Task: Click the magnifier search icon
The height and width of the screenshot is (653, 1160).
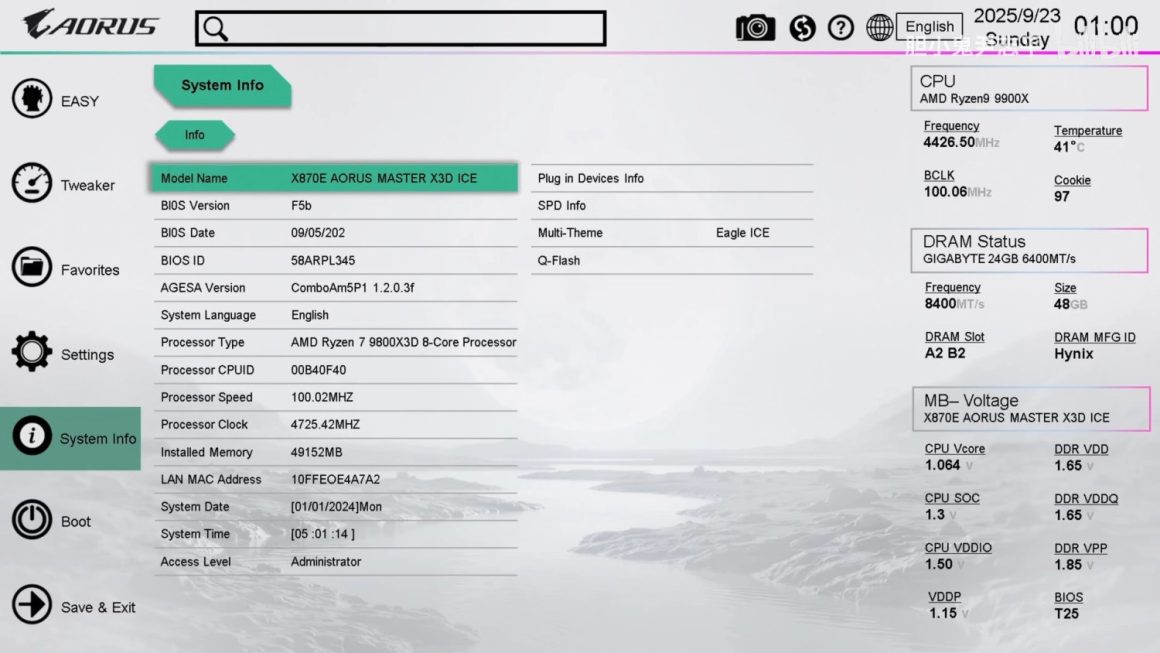Action: [215, 29]
